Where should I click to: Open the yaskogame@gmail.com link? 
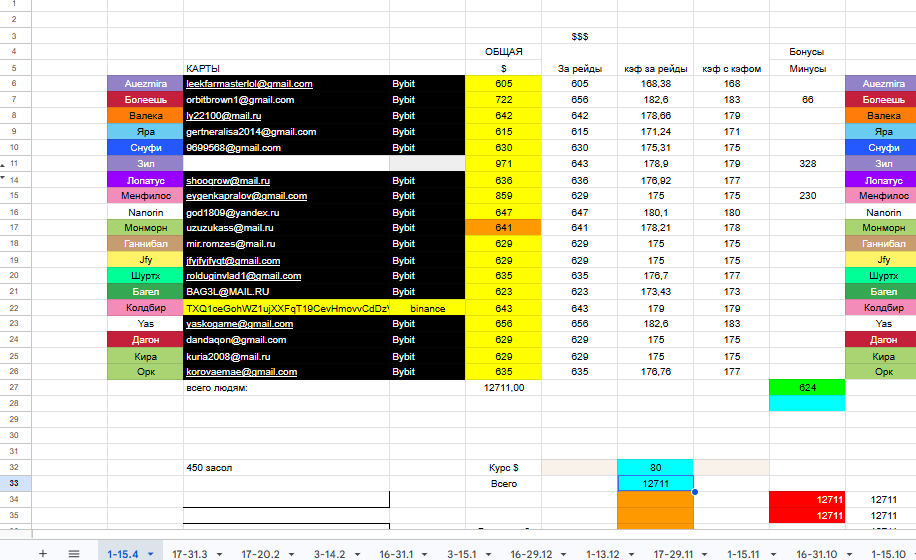click(x=240, y=324)
